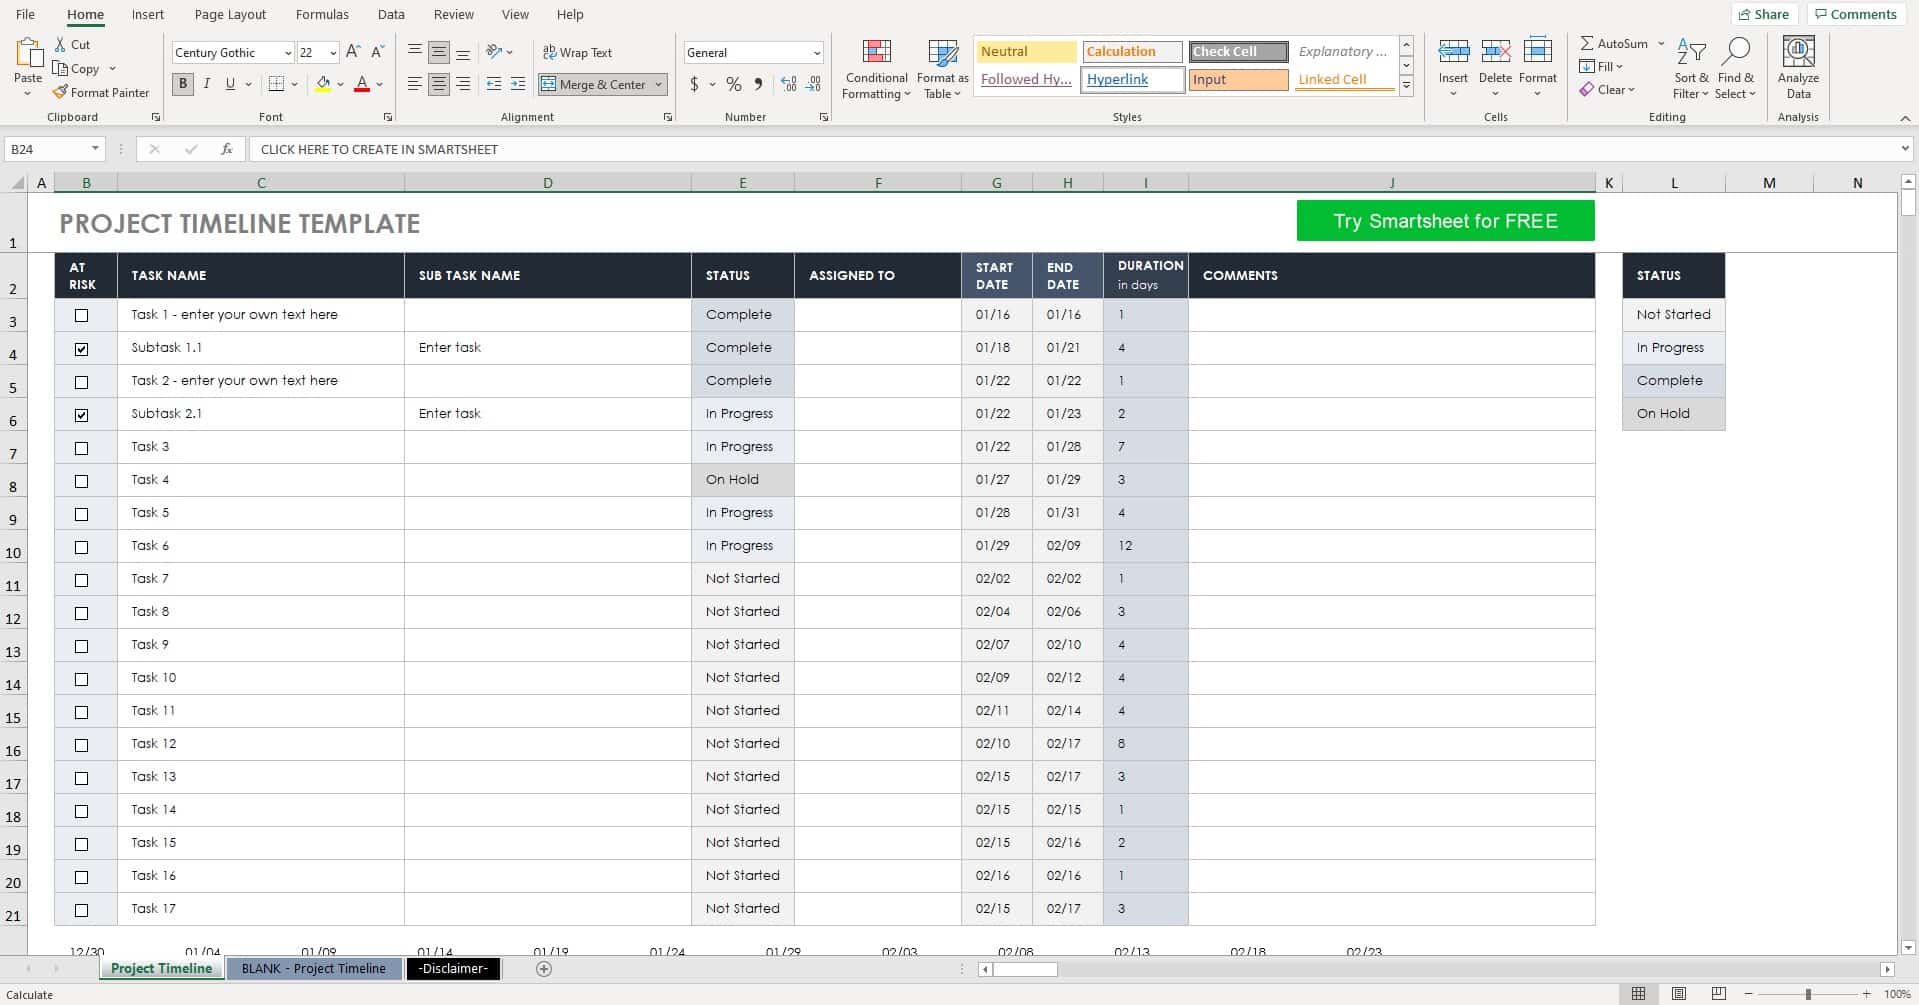1919x1005 pixels.
Task: Click Increase Indent icon
Action: click(517, 84)
